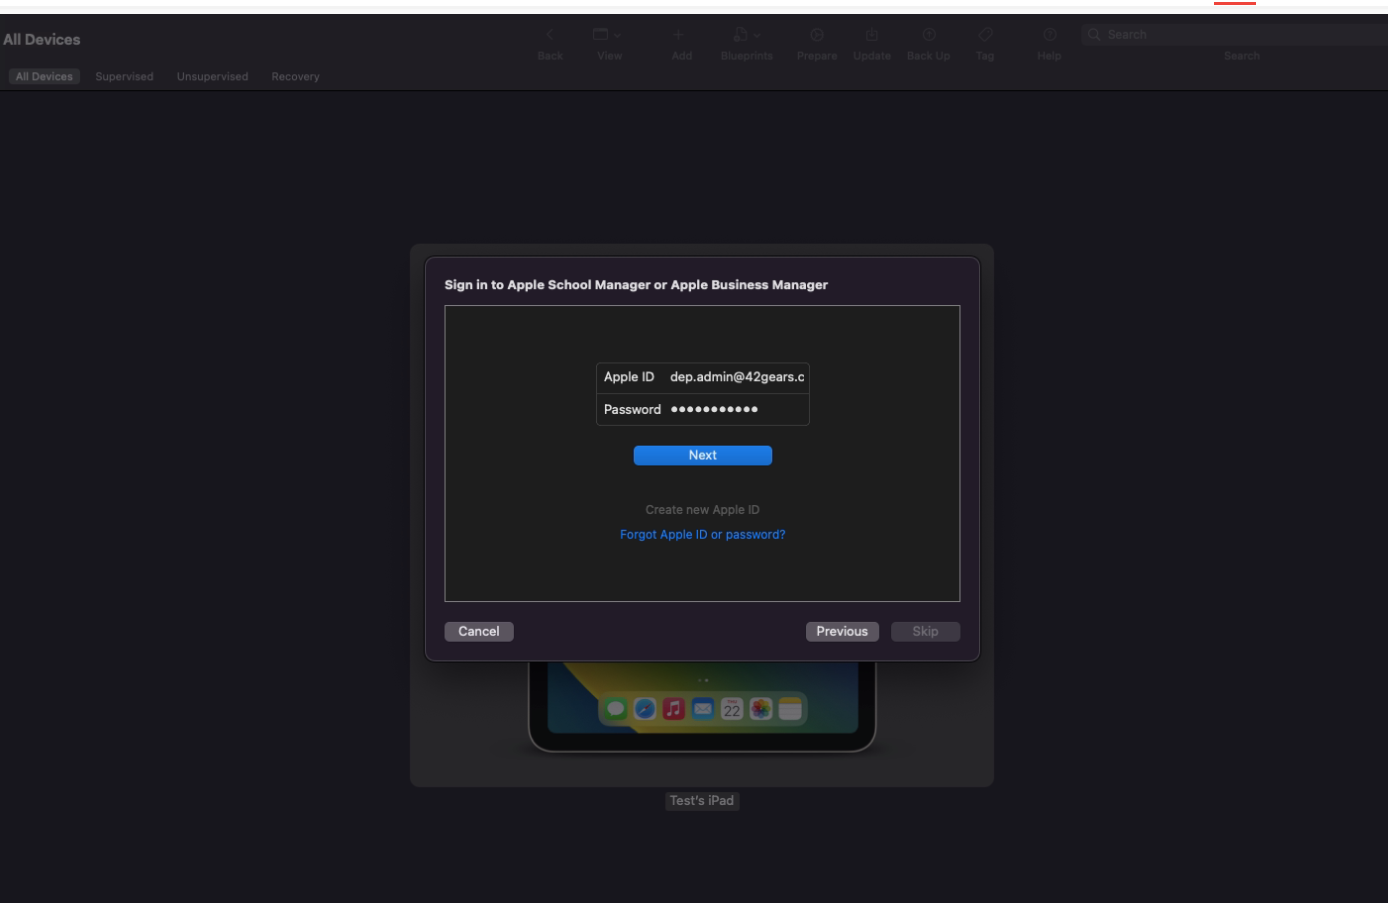
Task: Click the Add toolbar icon
Action: [x=678, y=36]
